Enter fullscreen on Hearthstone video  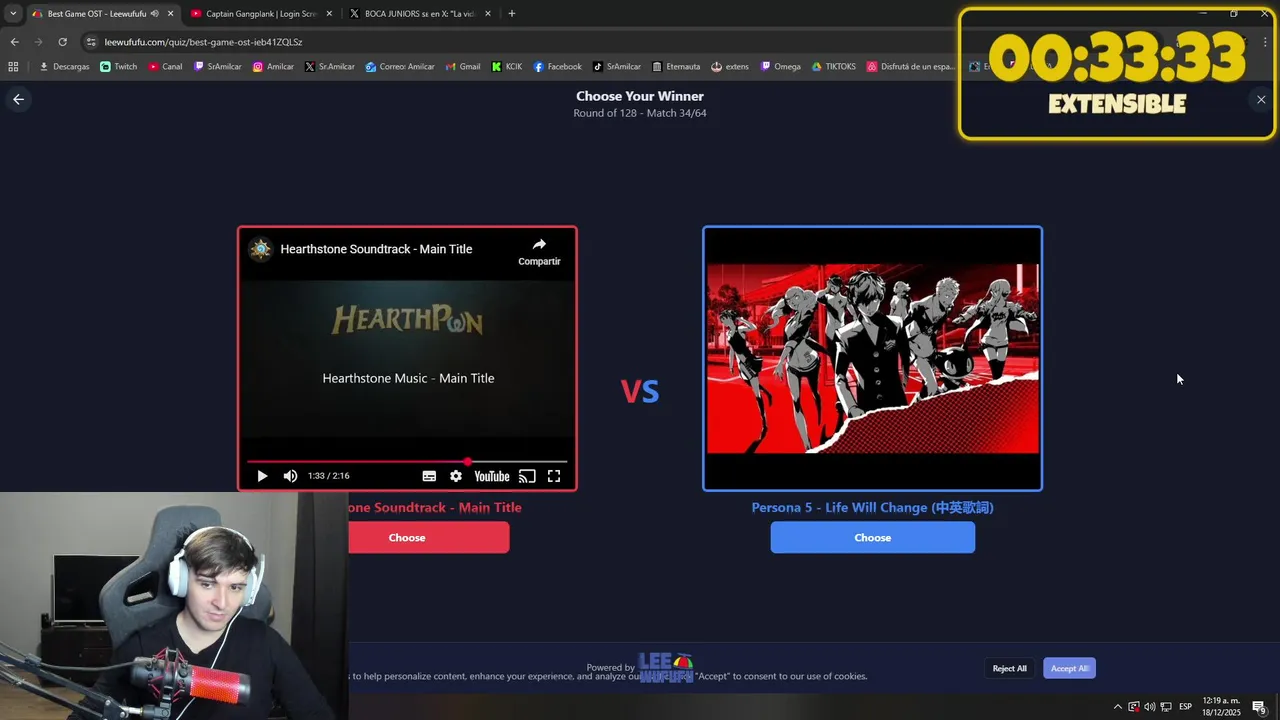(x=554, y=476)
